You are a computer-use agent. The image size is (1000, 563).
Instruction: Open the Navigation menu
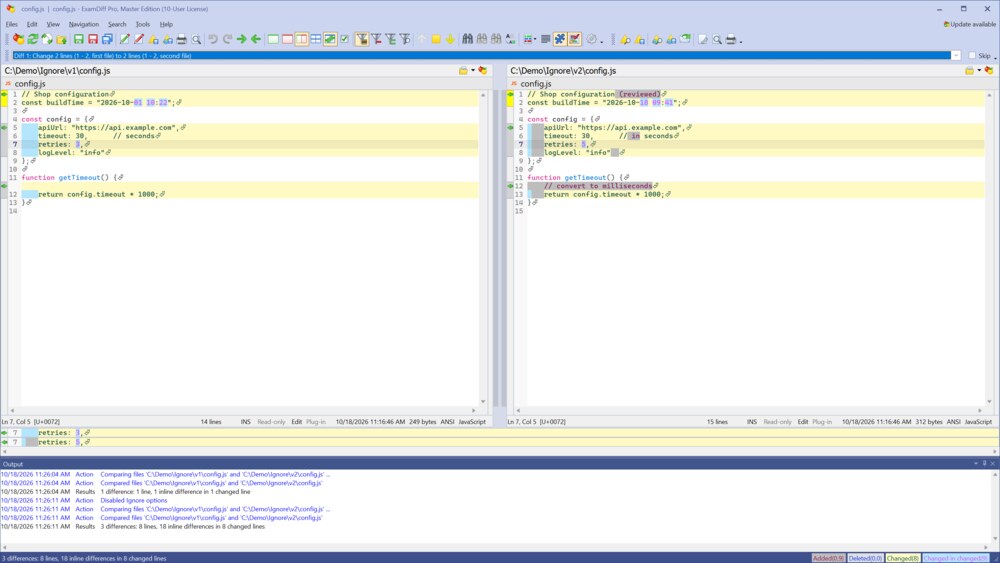click(84, 24)
